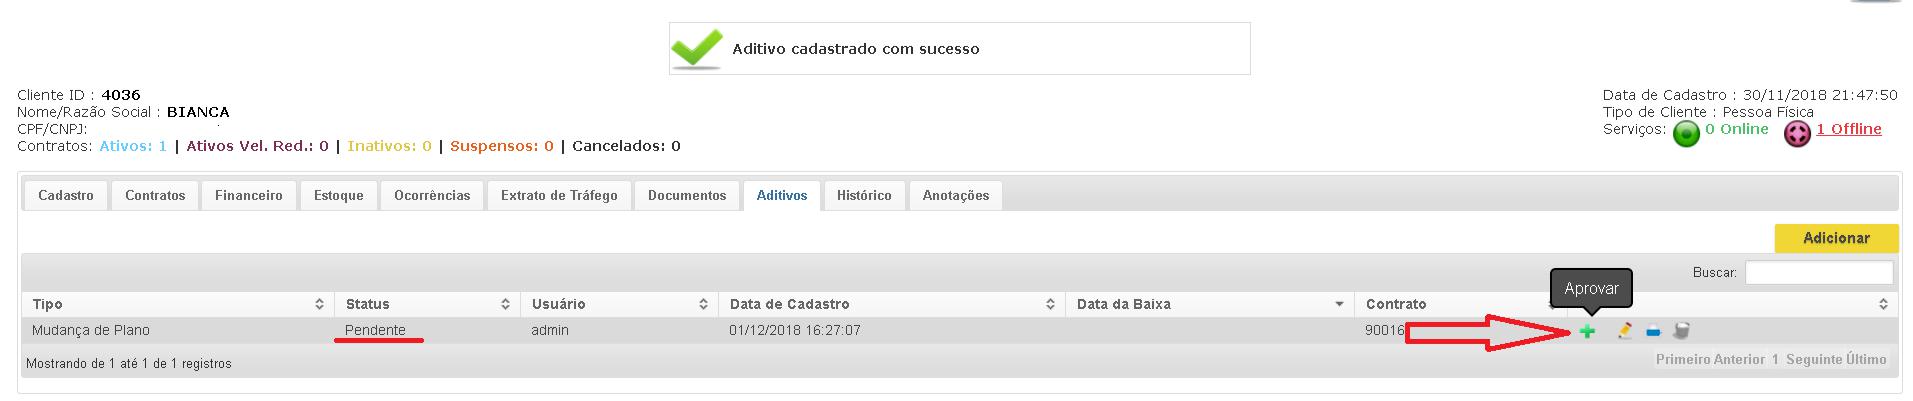Sort table by Usuário column

coord(619,304)
